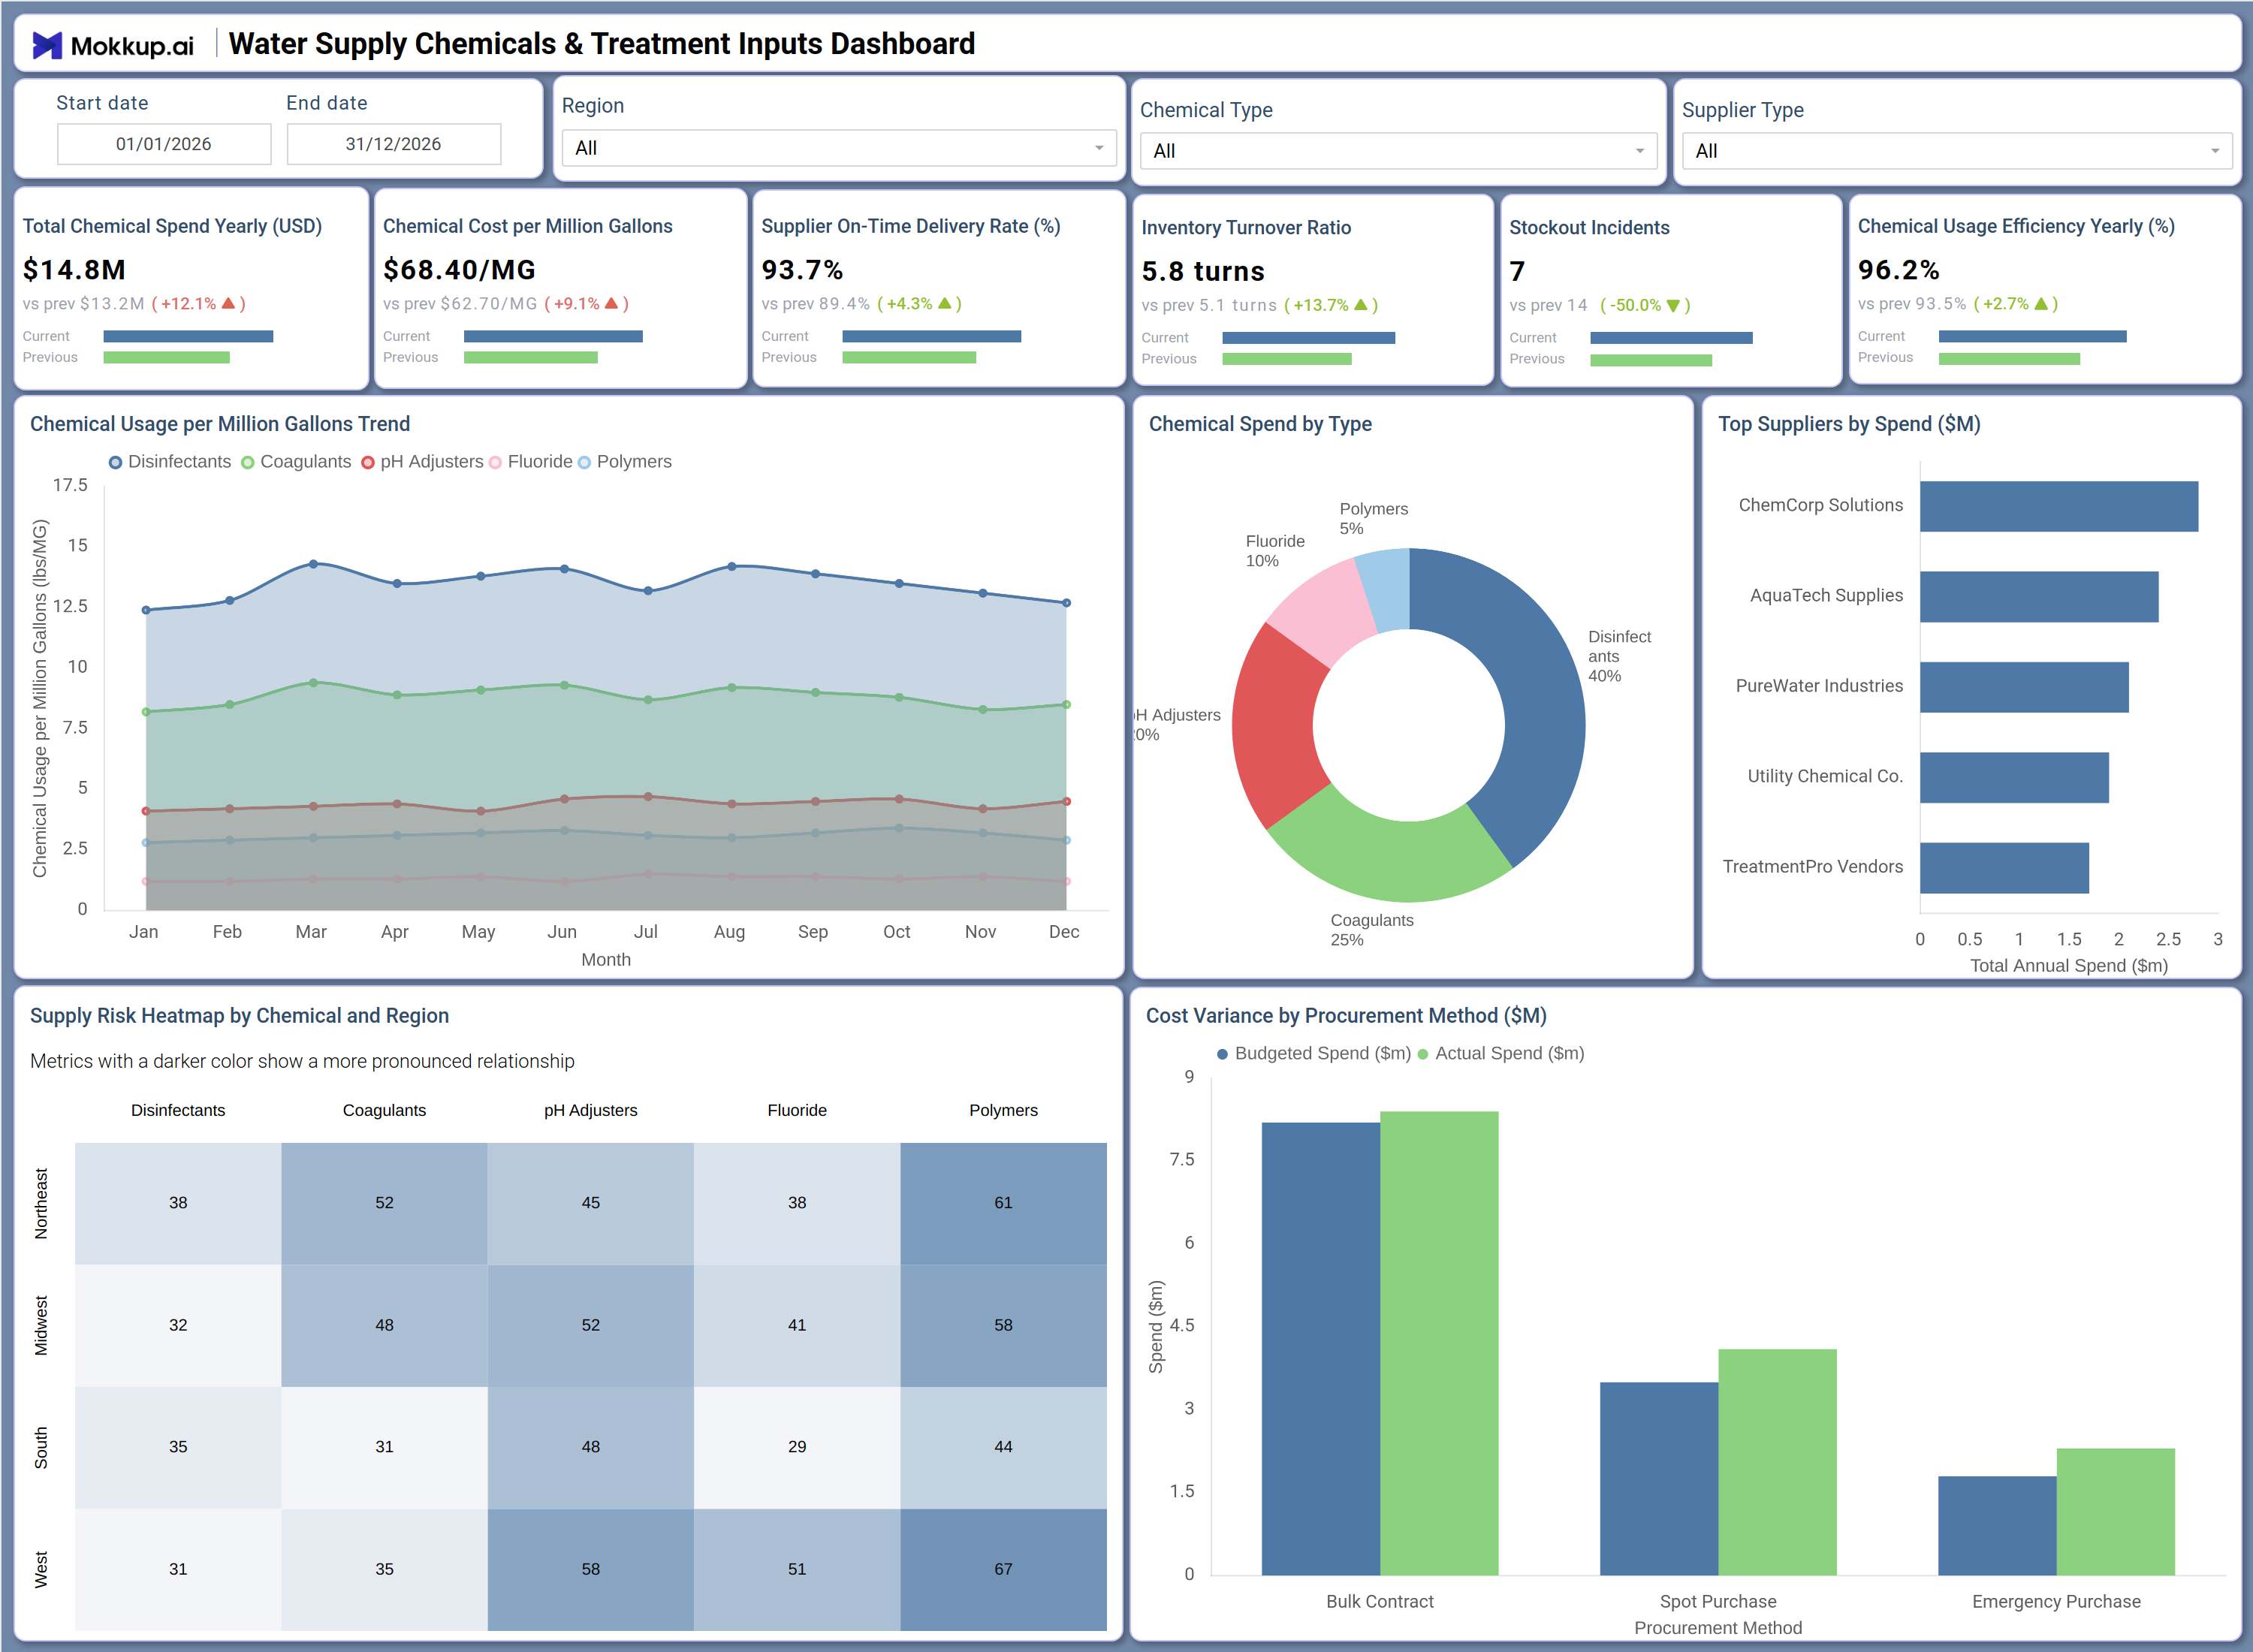Click the 96.2% usage efficiency value
Screen dimensions: 2253x1652
point(1898,270)
